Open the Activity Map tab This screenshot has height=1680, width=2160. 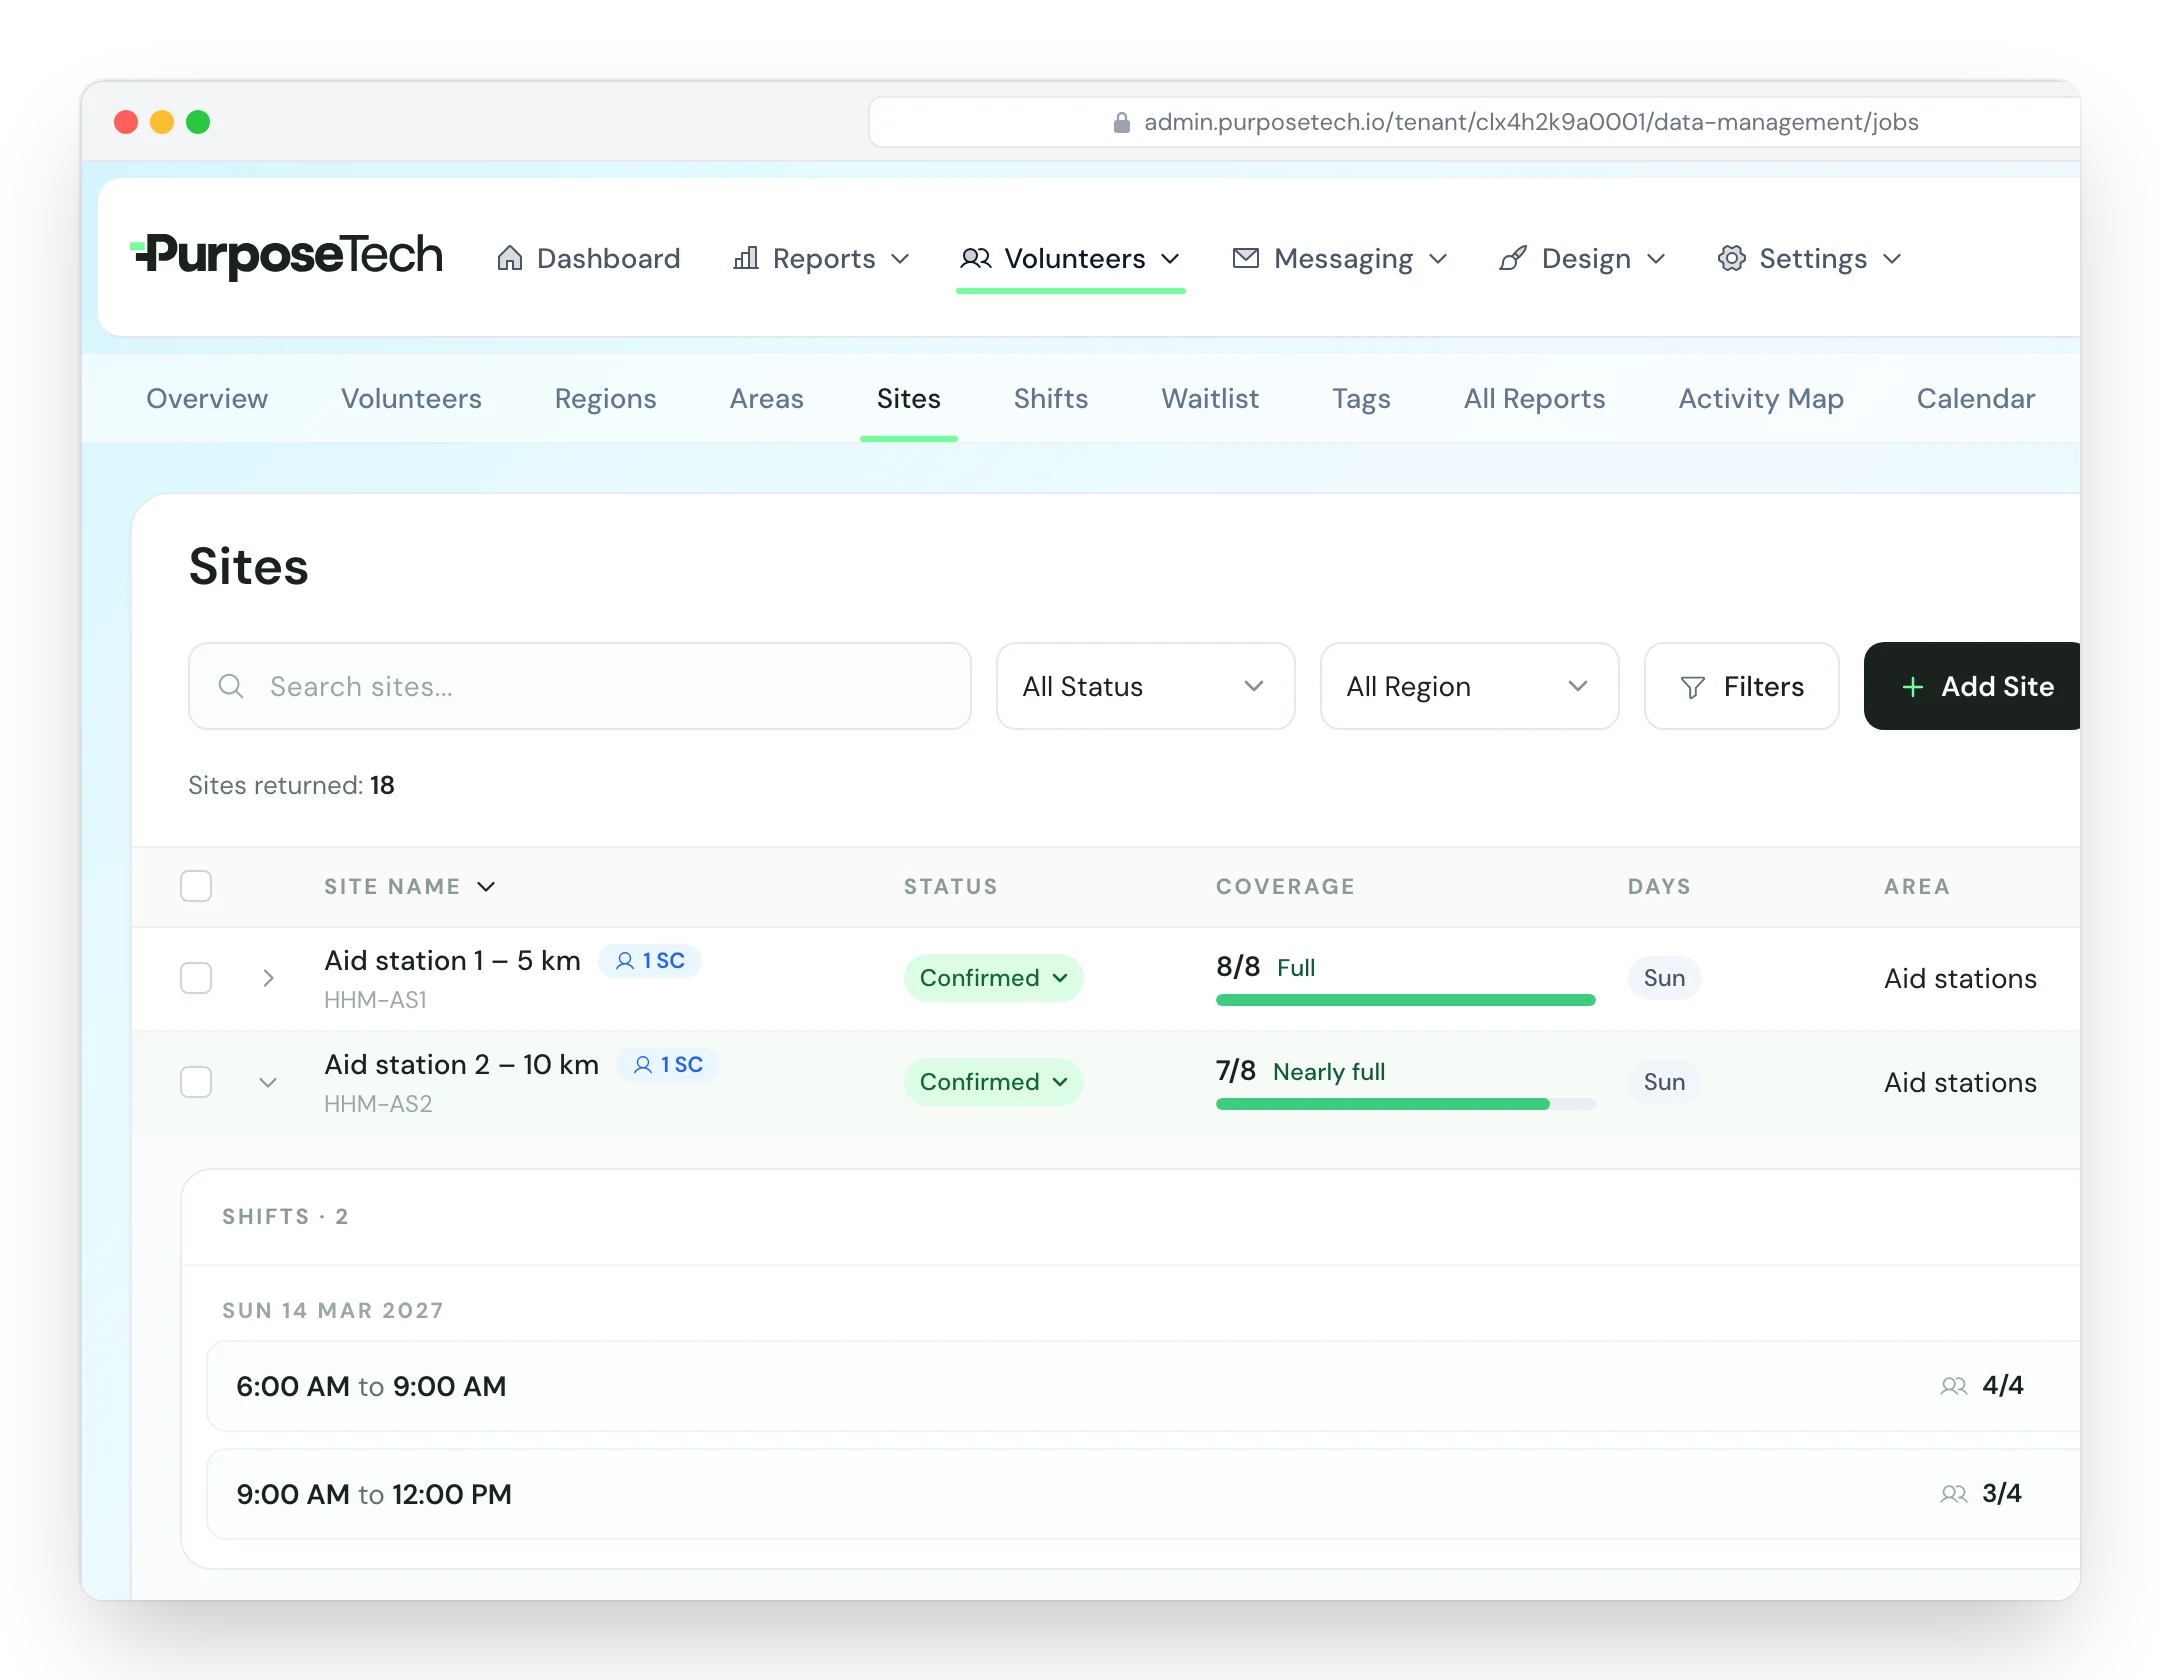(1761, 399)
